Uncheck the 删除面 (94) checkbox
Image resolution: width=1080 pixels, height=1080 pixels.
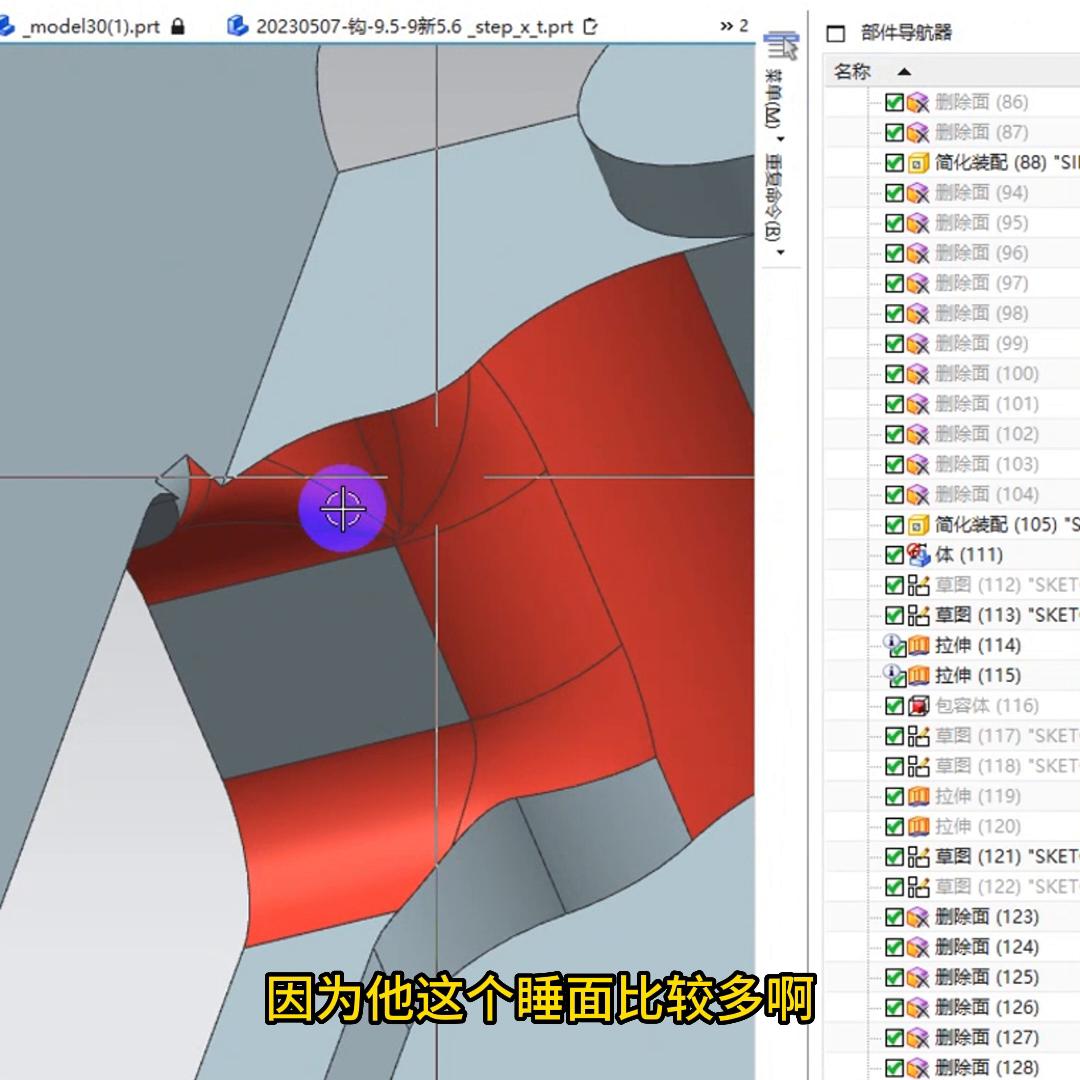point(894,193)
